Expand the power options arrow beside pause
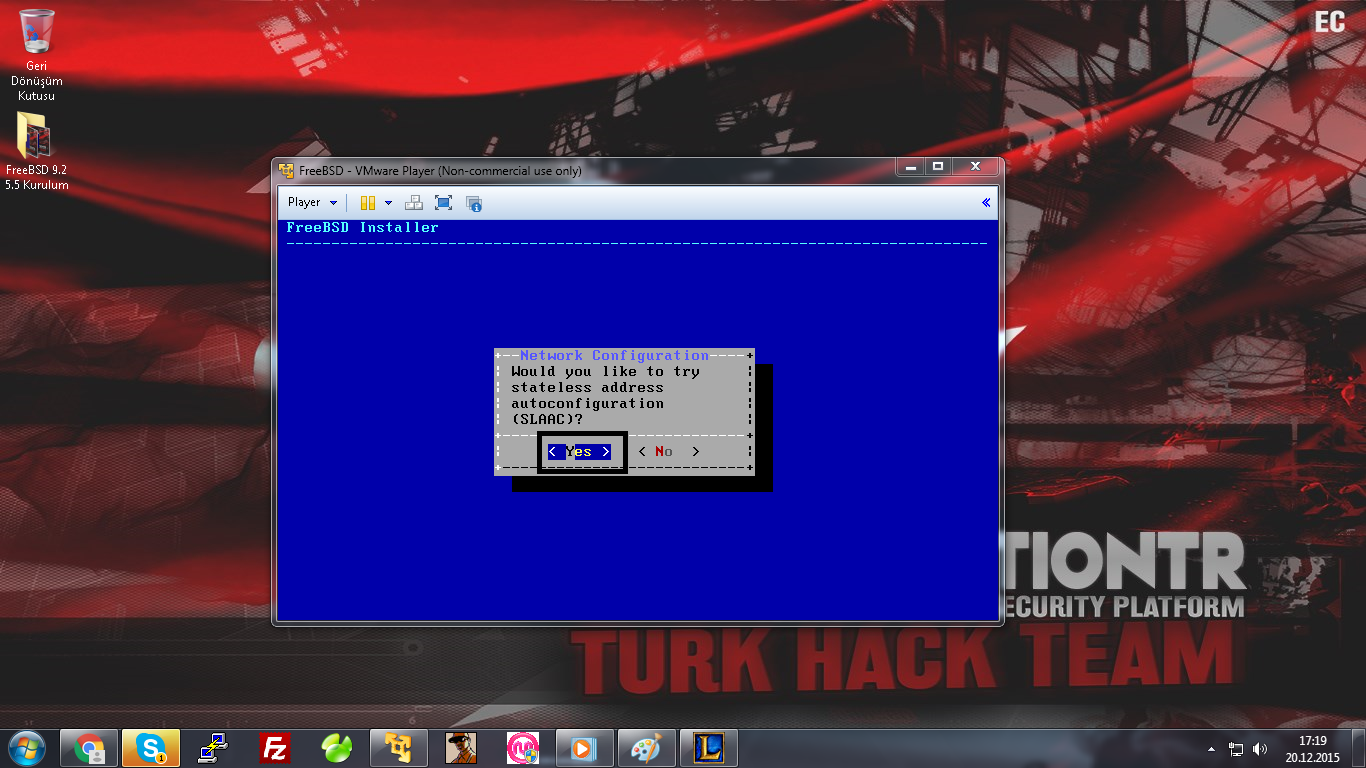Screen dimensions: 1366x768 tap(388, 203)
